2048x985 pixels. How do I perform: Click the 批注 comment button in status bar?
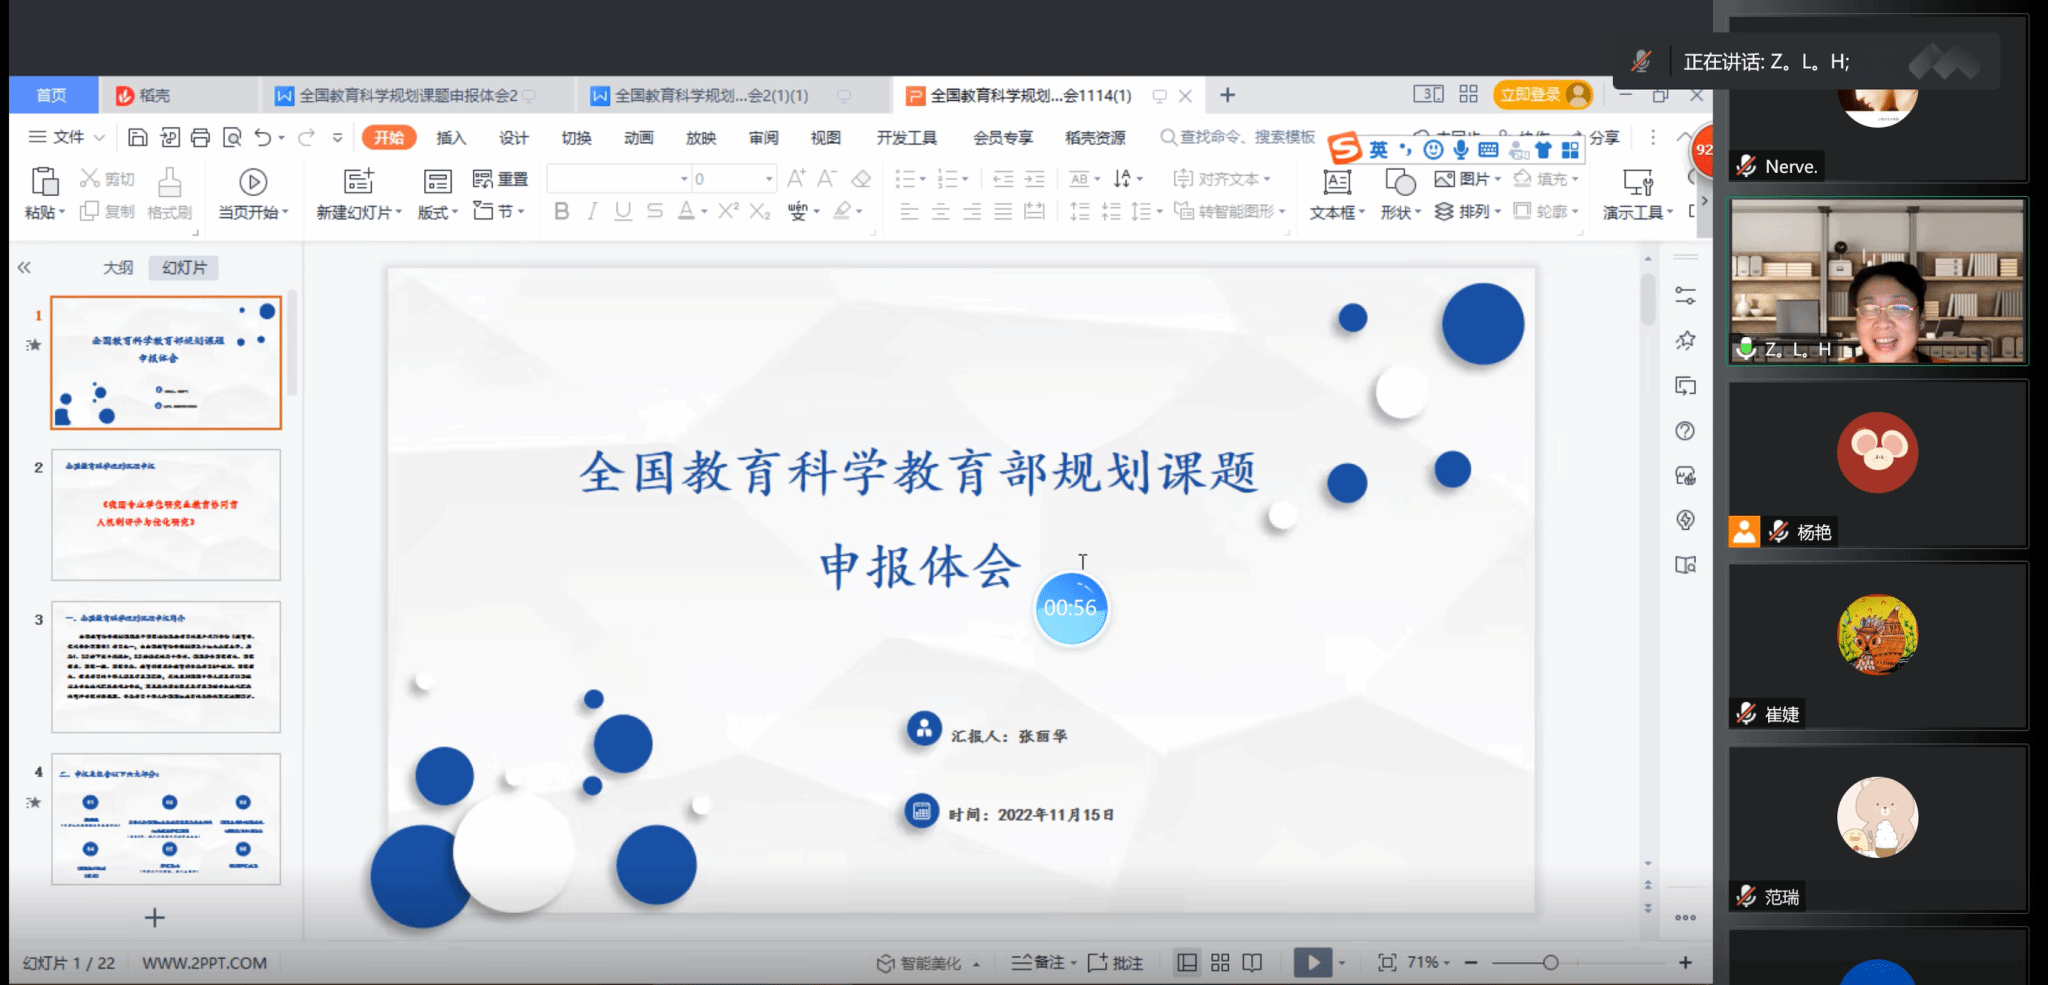pos(1115,962)
